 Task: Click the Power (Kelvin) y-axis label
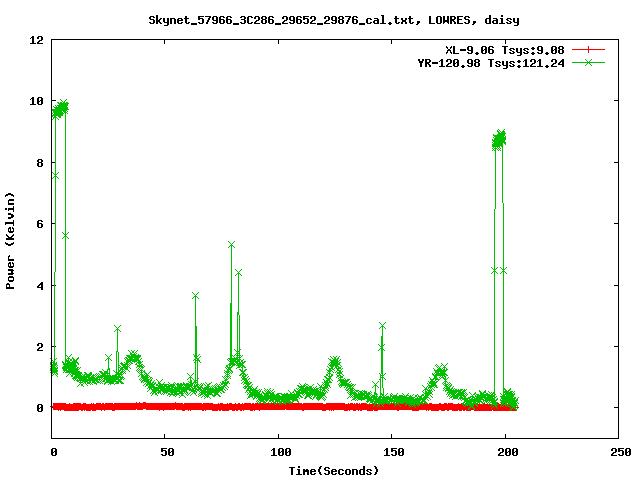coord(11,240)
